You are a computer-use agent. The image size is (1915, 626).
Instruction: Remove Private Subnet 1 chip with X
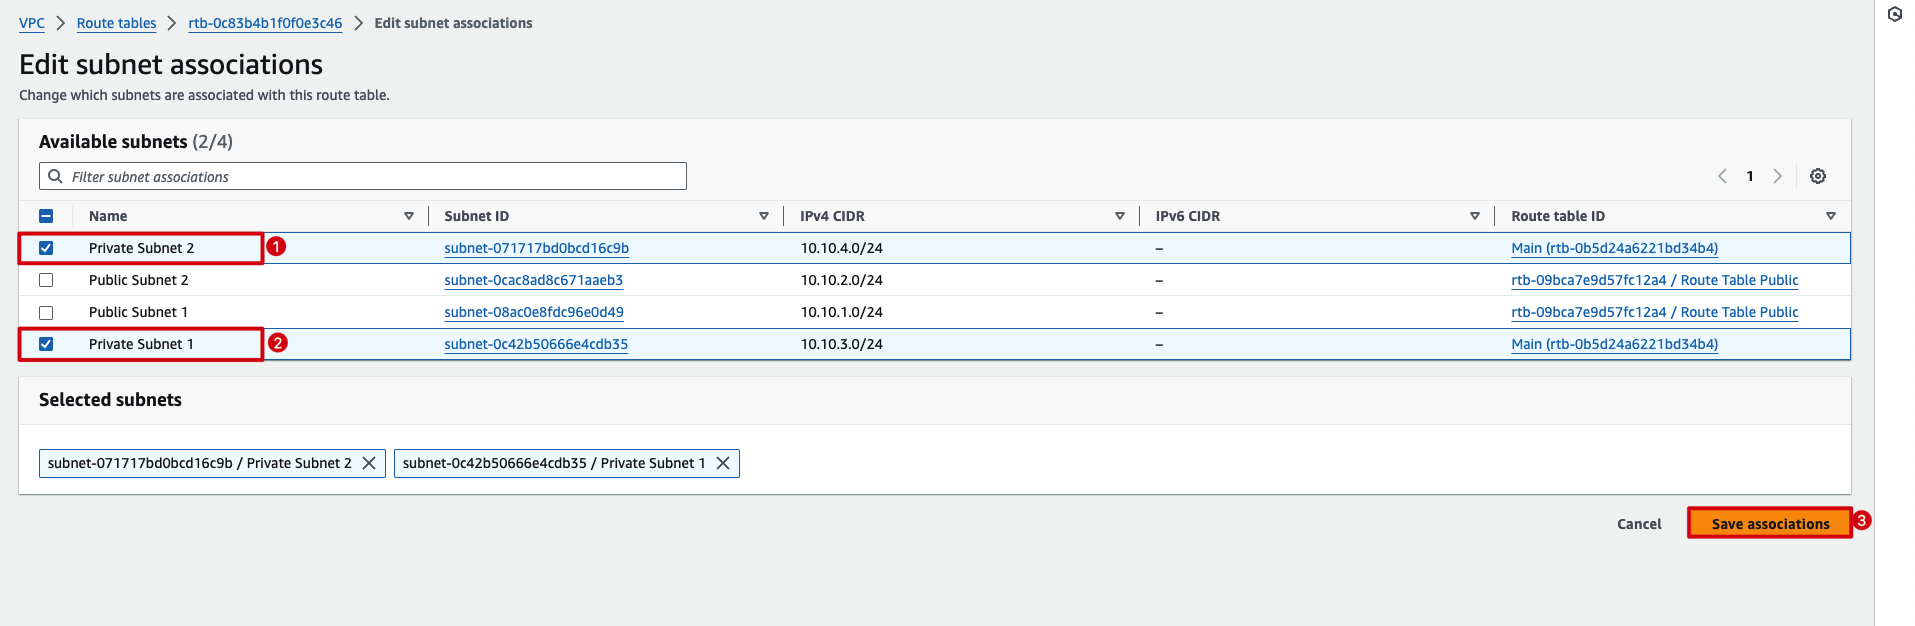[x=723, y=463]
